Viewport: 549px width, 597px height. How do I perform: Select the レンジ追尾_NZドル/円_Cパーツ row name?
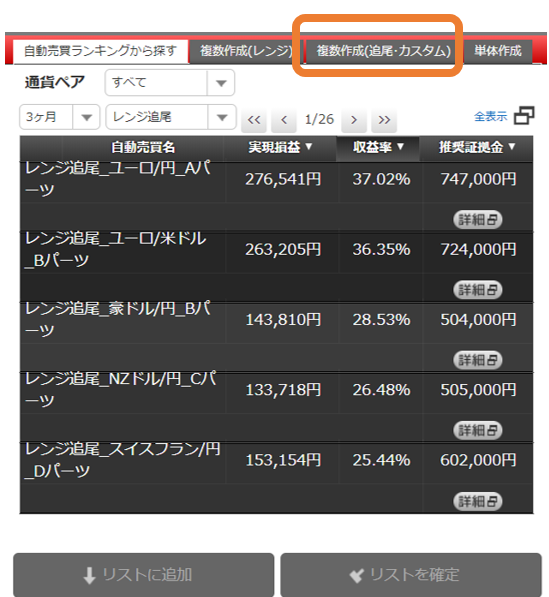(121, 389)
